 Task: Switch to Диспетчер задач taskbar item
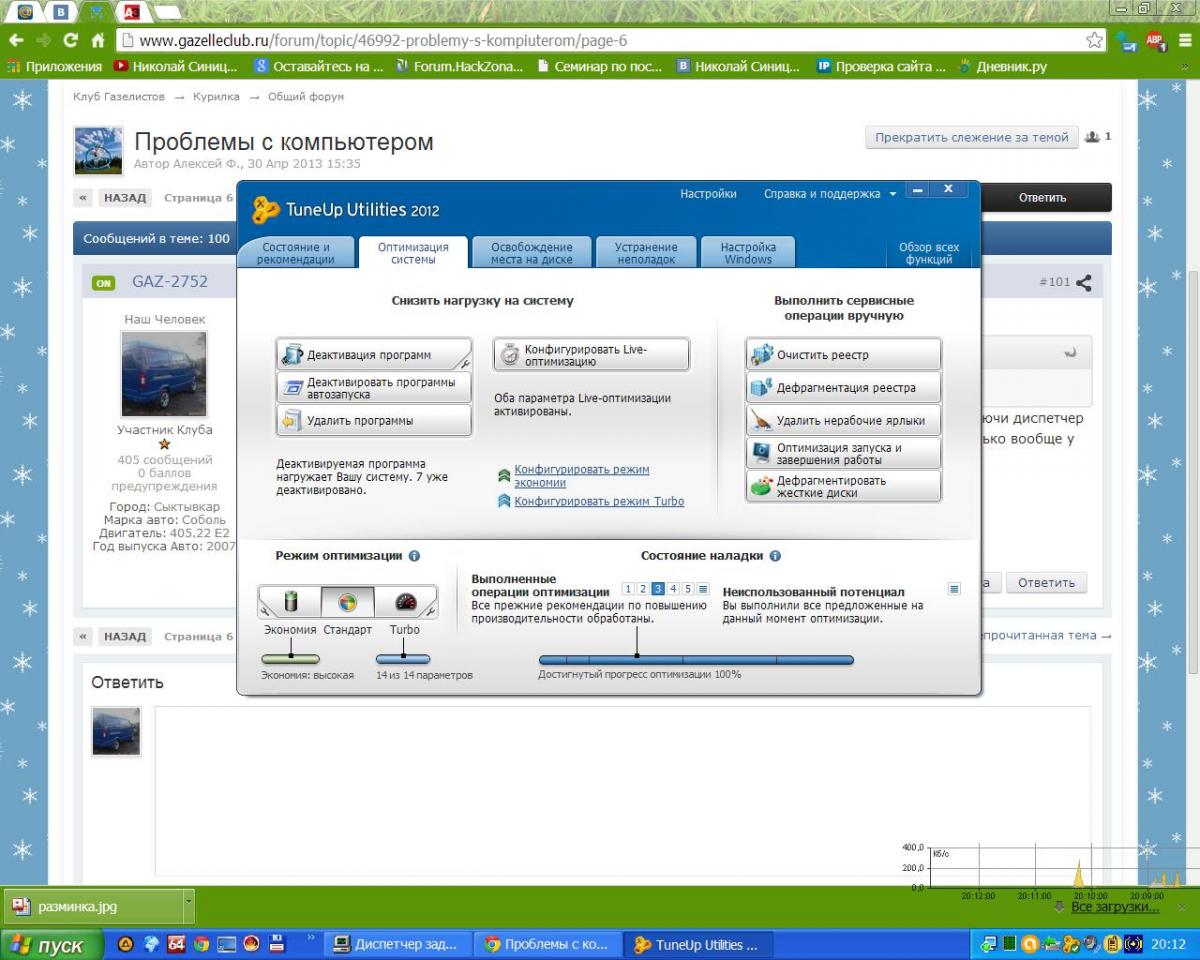tap(399, 945)
